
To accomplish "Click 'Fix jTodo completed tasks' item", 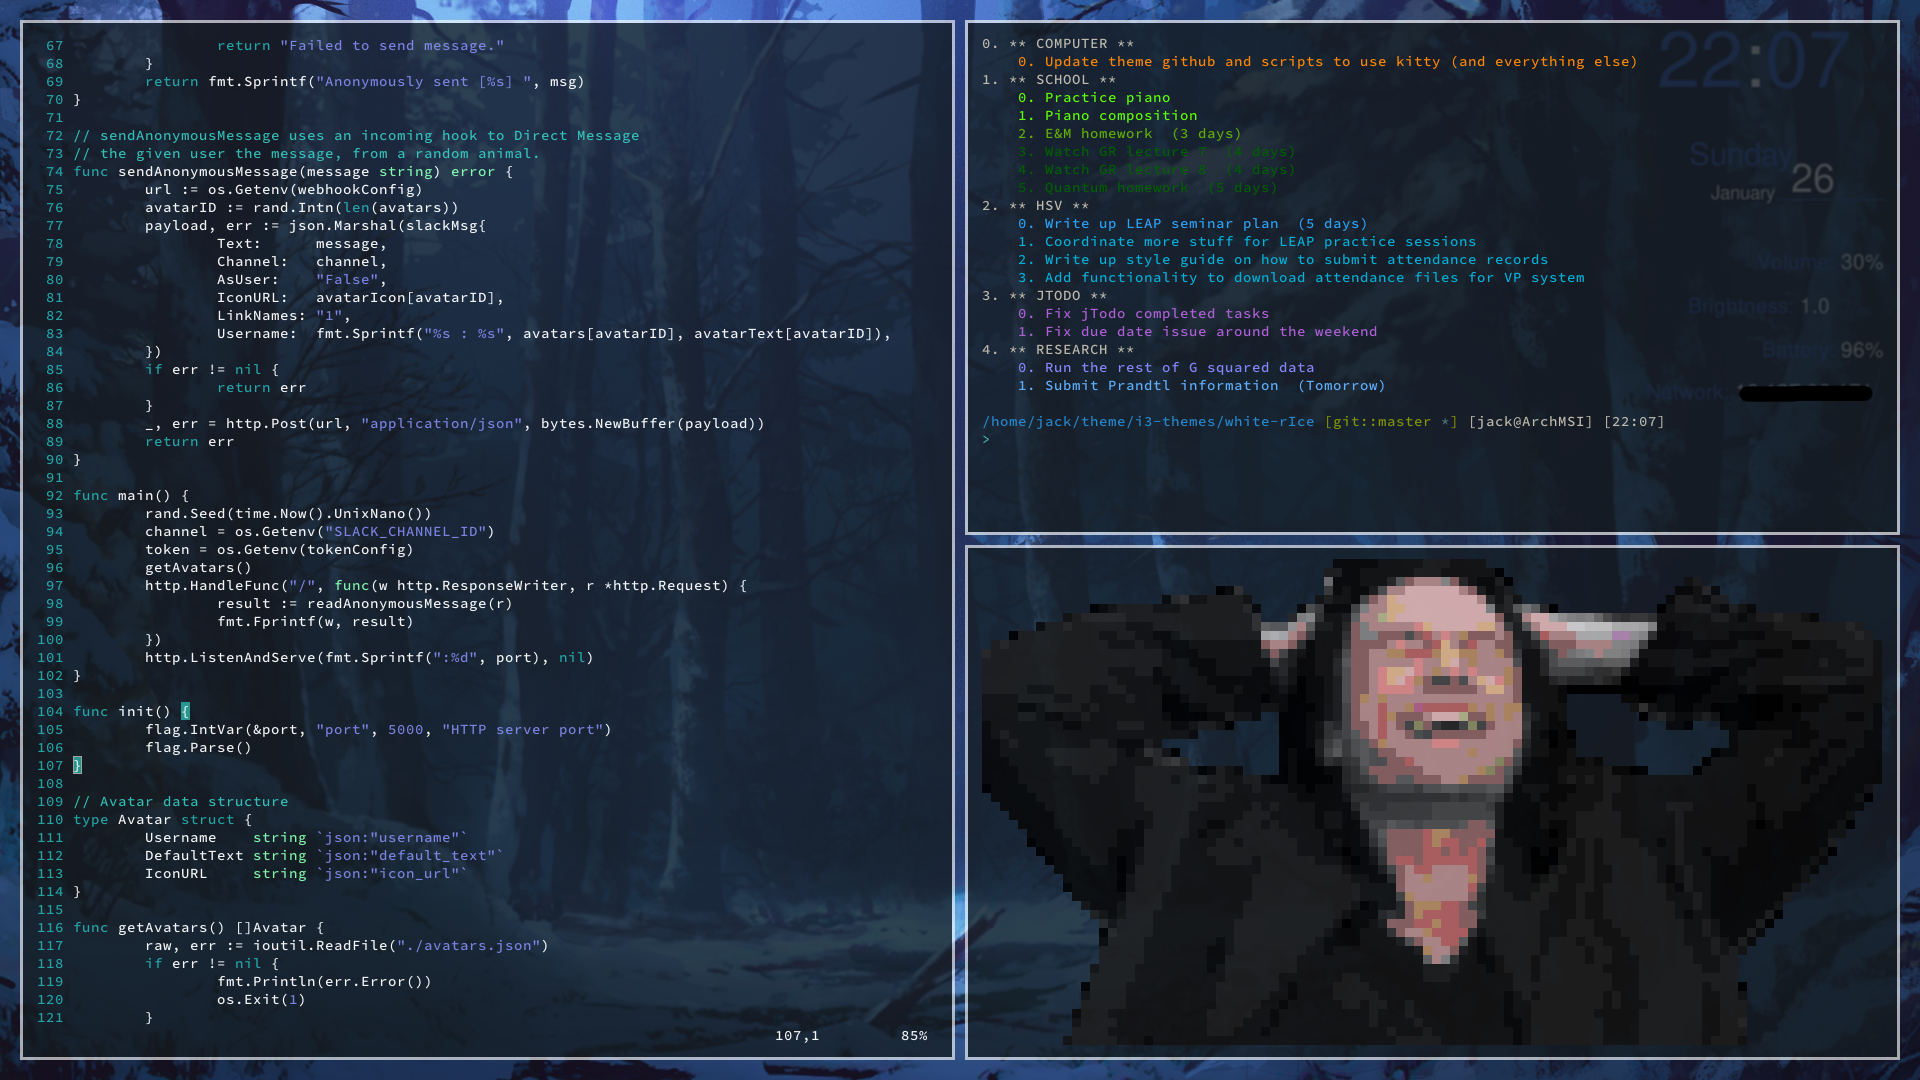I will pyautogui.click(x=1156, y=314).
